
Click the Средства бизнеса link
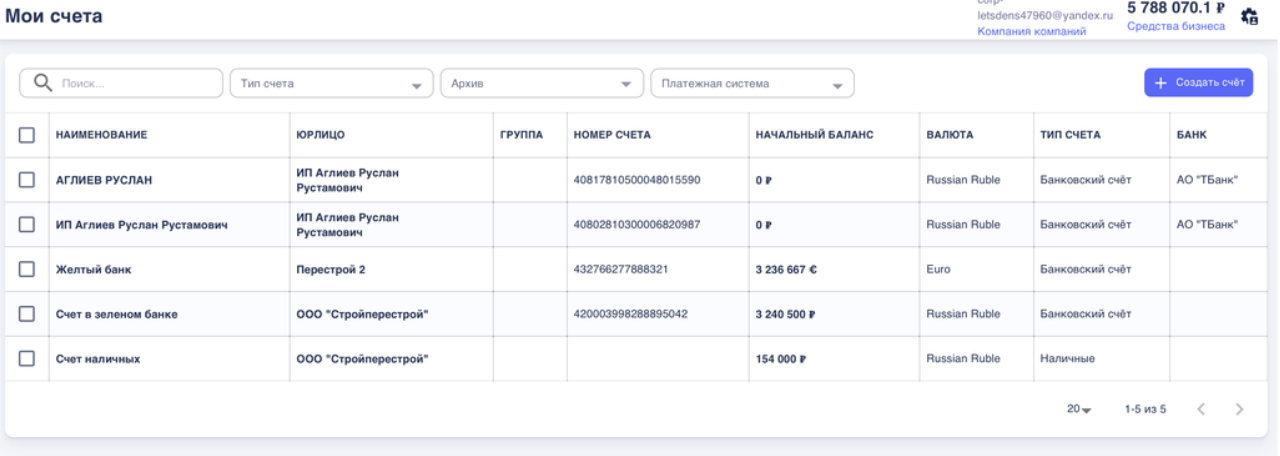tap(1175, 27)
